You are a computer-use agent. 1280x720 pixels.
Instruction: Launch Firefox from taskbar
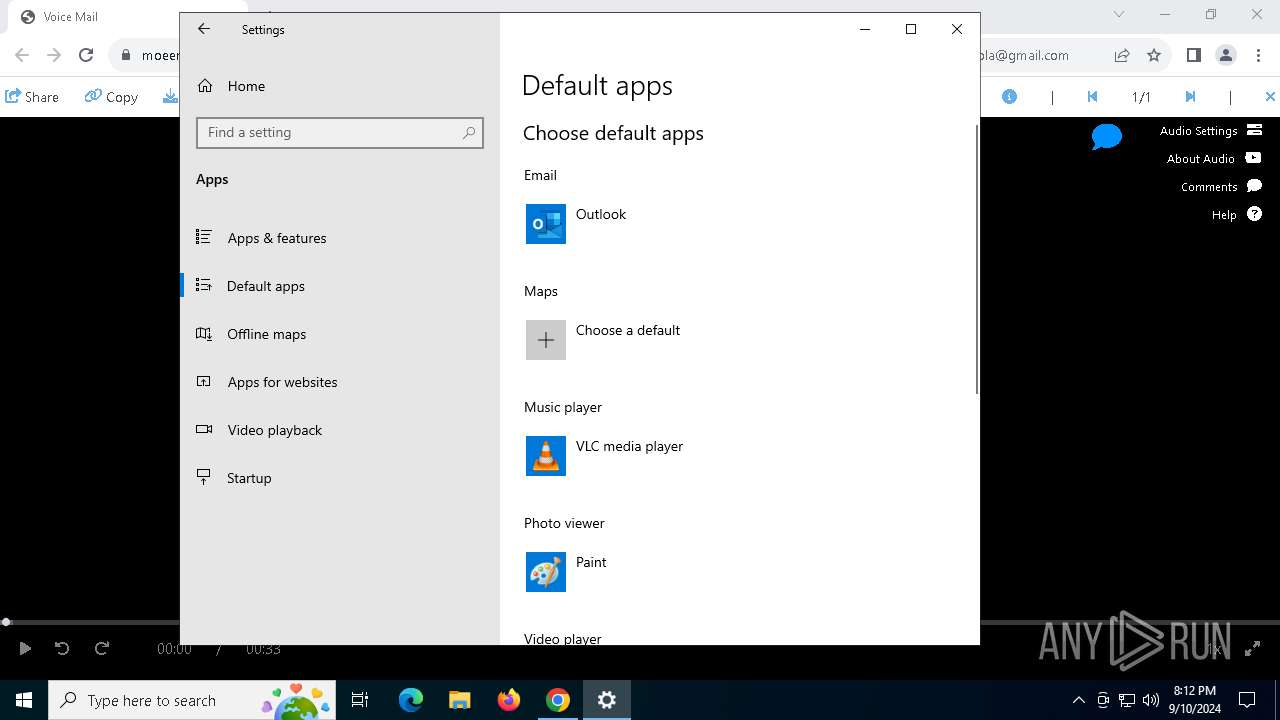[509, 700]
